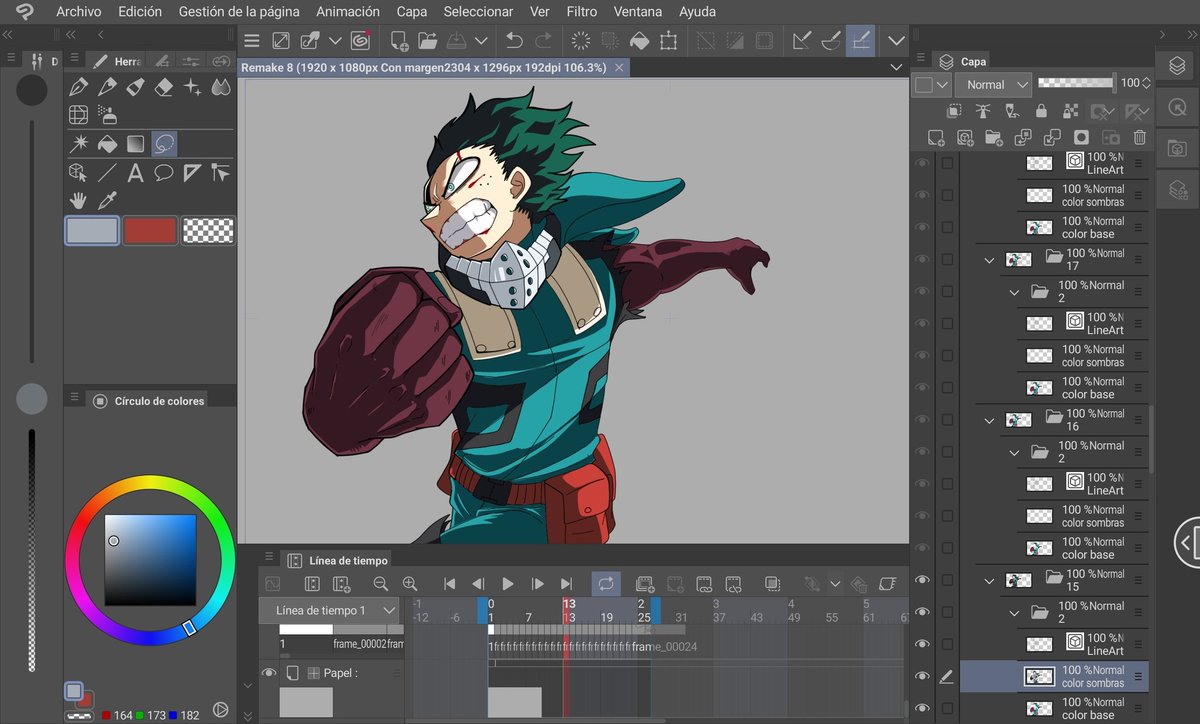The height and width of the screenshot is (724, 1200).
Task: Toggle loop playback
Action: pos(605,583)
